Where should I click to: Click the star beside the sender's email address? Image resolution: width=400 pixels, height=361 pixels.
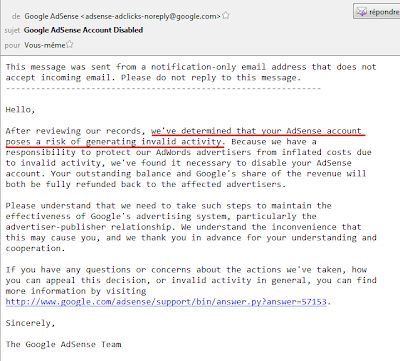point(226,15)
